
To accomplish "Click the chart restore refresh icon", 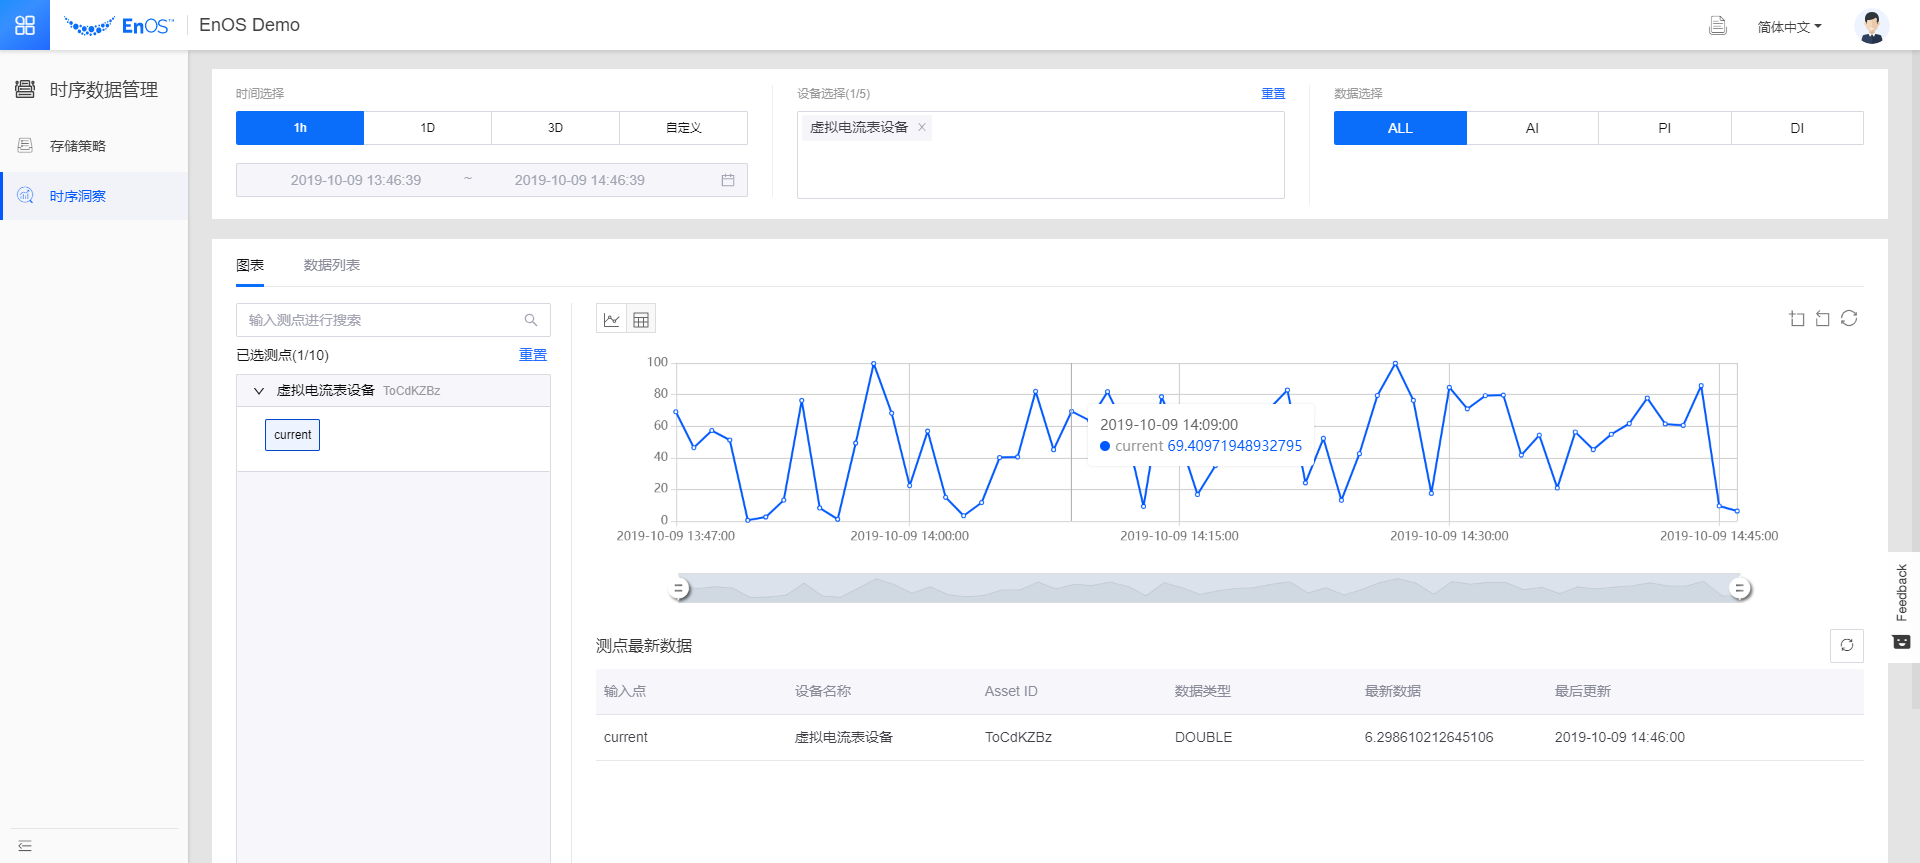I will tap(1849, 318).
